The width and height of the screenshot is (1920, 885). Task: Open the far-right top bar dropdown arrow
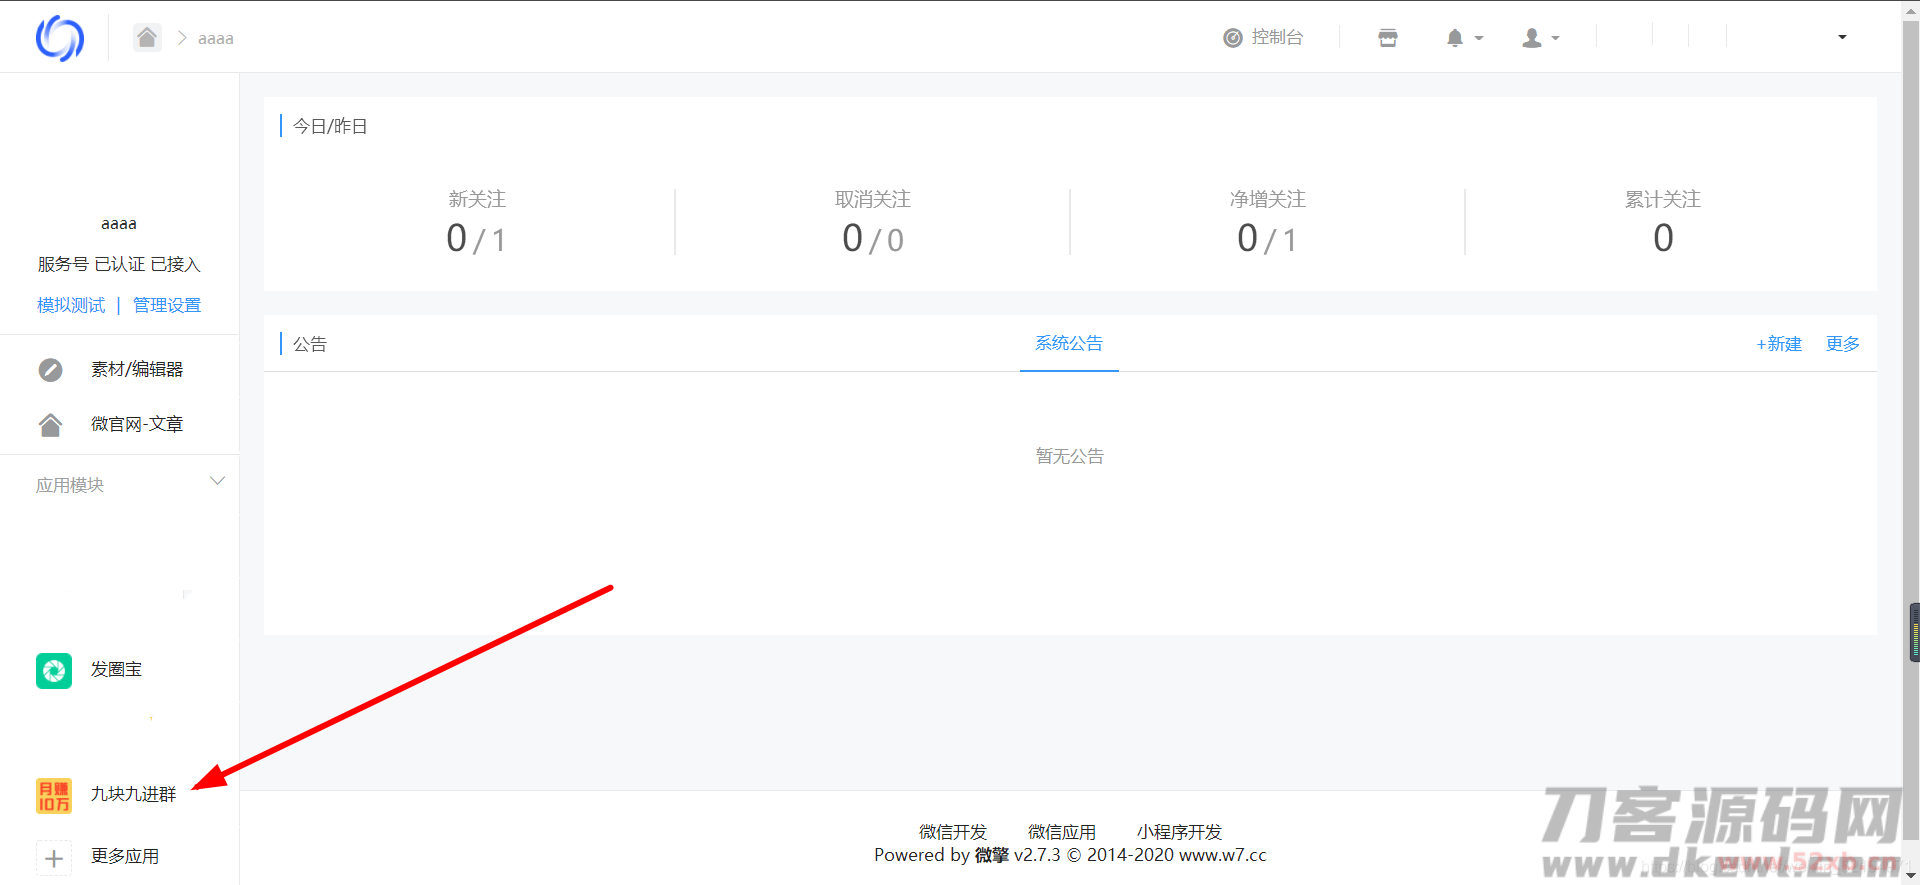pos(1842,38)
